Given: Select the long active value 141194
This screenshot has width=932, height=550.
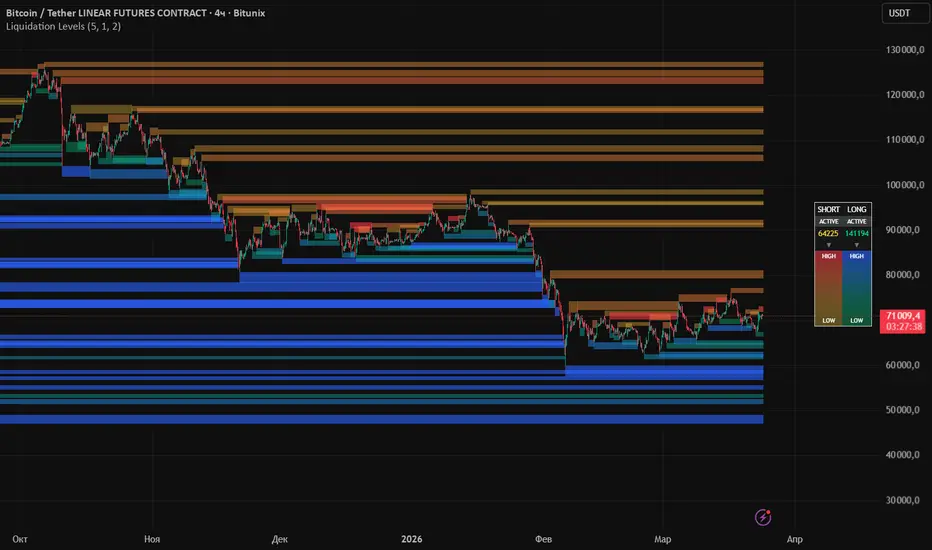Looking at the screenshot, I should tap(857, 234).
